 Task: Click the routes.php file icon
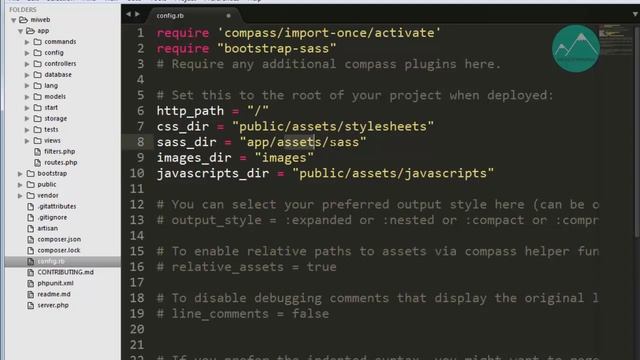coord(38,162)
